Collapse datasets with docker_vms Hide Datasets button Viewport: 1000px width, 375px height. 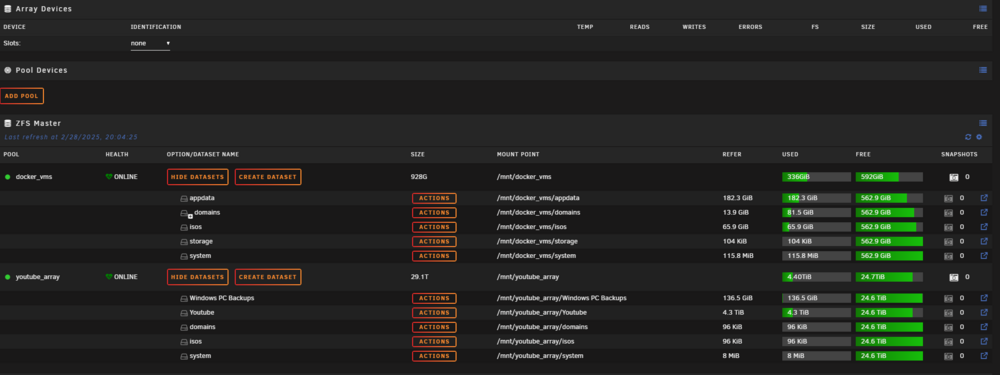pos(198,177)
